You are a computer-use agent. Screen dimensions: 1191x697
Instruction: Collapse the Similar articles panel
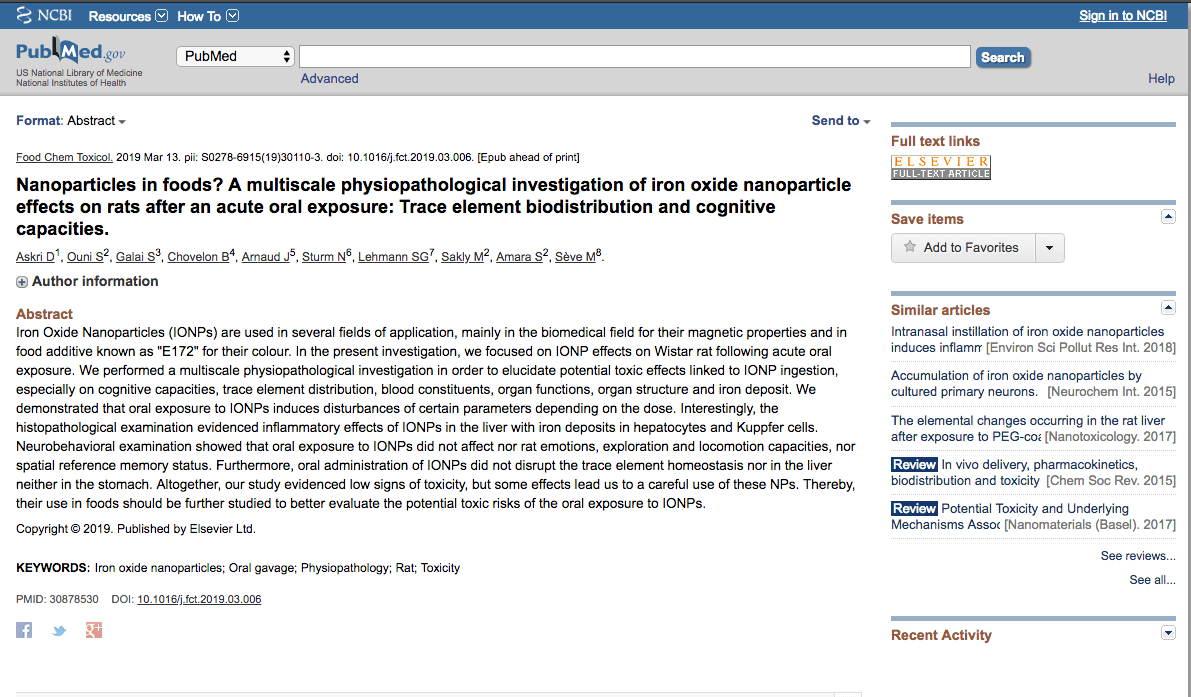(x=1168, y=308)
